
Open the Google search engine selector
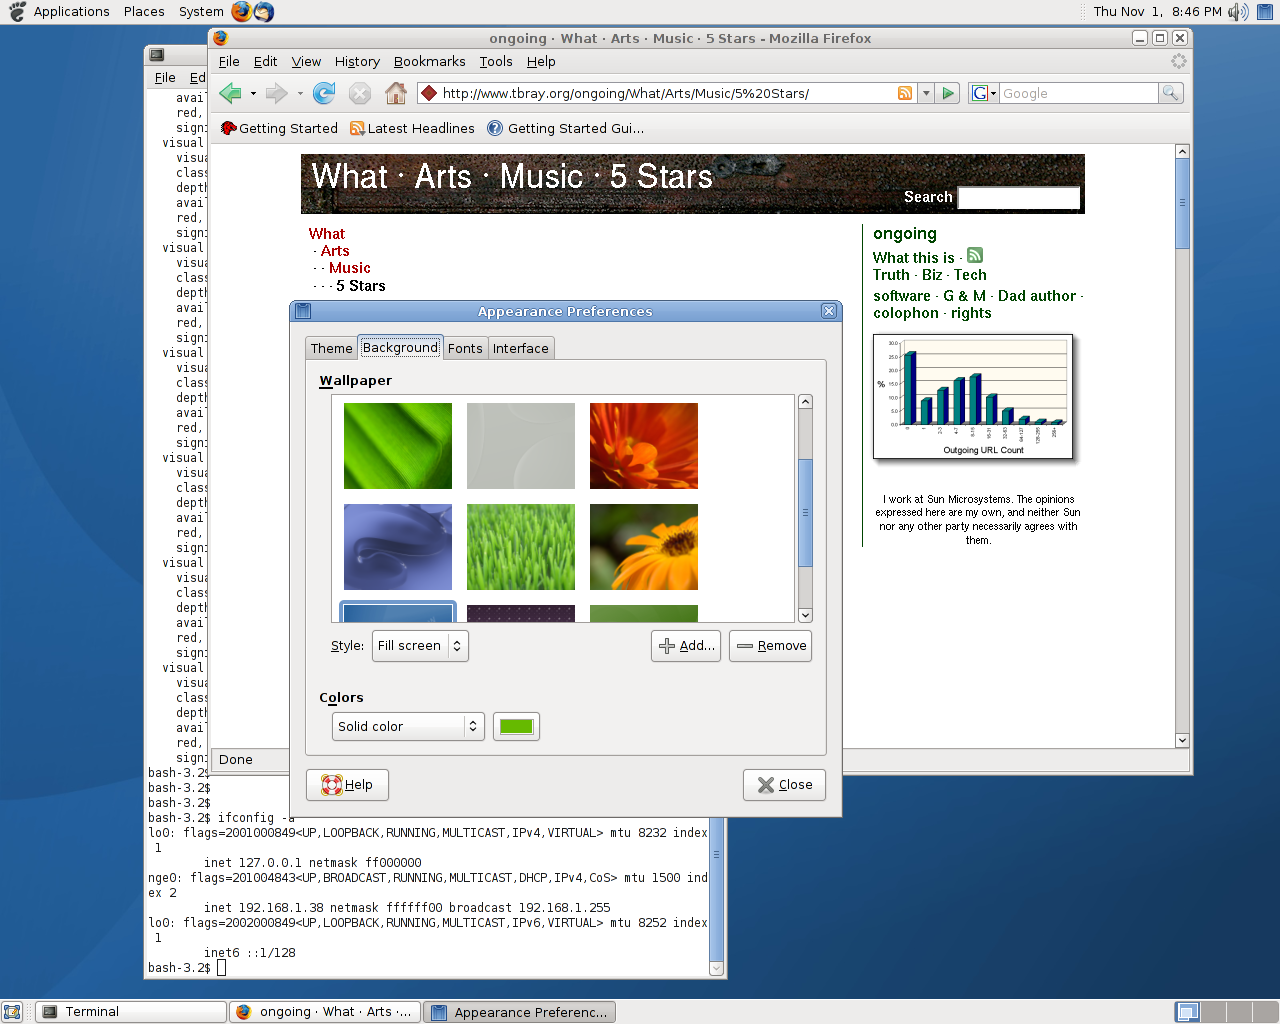[x=984, y=93]
